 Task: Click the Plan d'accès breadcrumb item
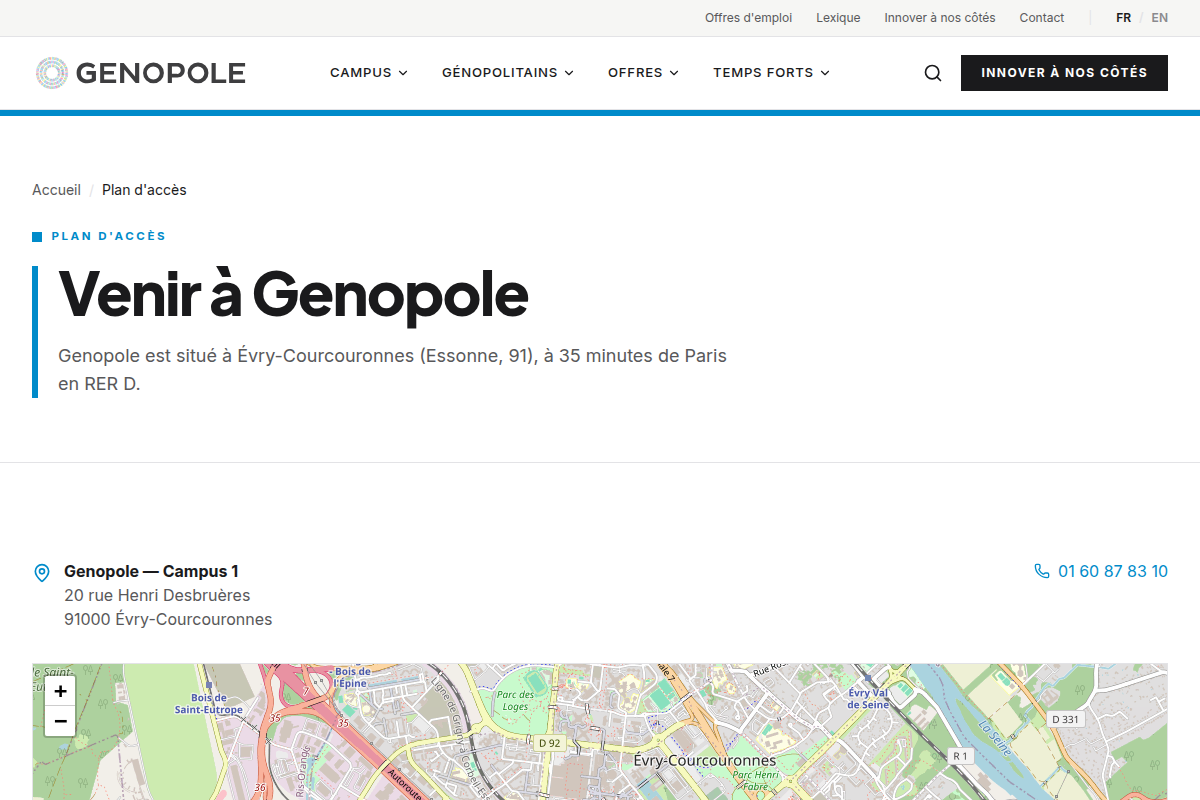pyautogui.click(x=144, y=190)
